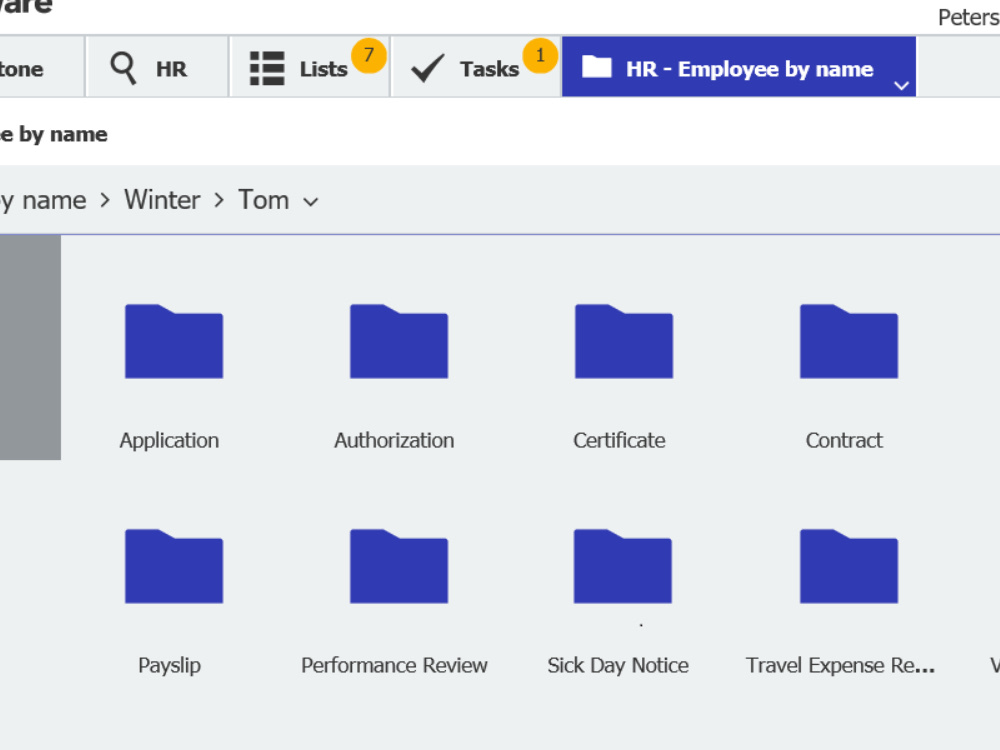The image size is (1000, 750).
Task: Open the Performance Review folder icon
Action: [x=399, y=566]
